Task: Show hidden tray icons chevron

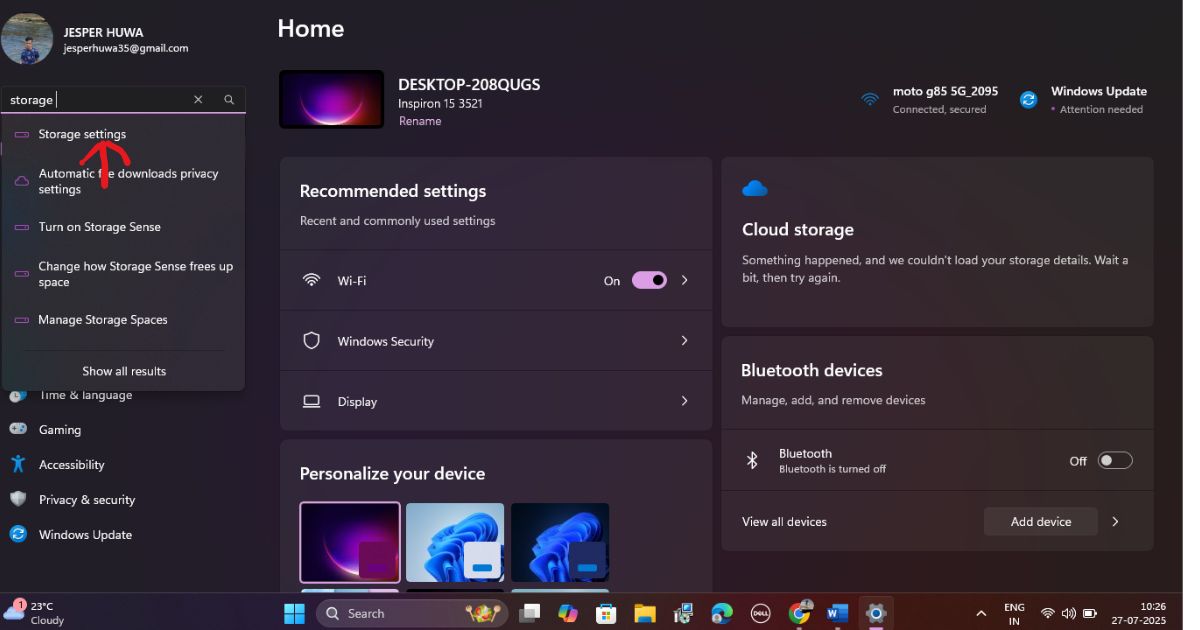Action: 981,613
